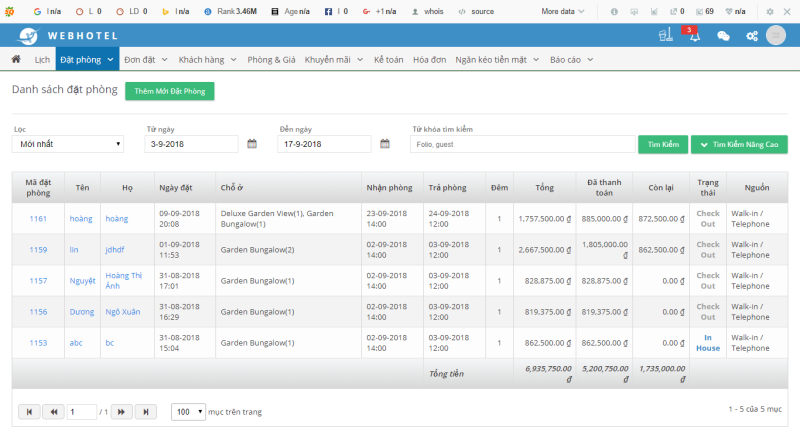This screenshot has width=800, height=448.
Task: Open booking code 1153 link
Action: (x=38, y=343)
